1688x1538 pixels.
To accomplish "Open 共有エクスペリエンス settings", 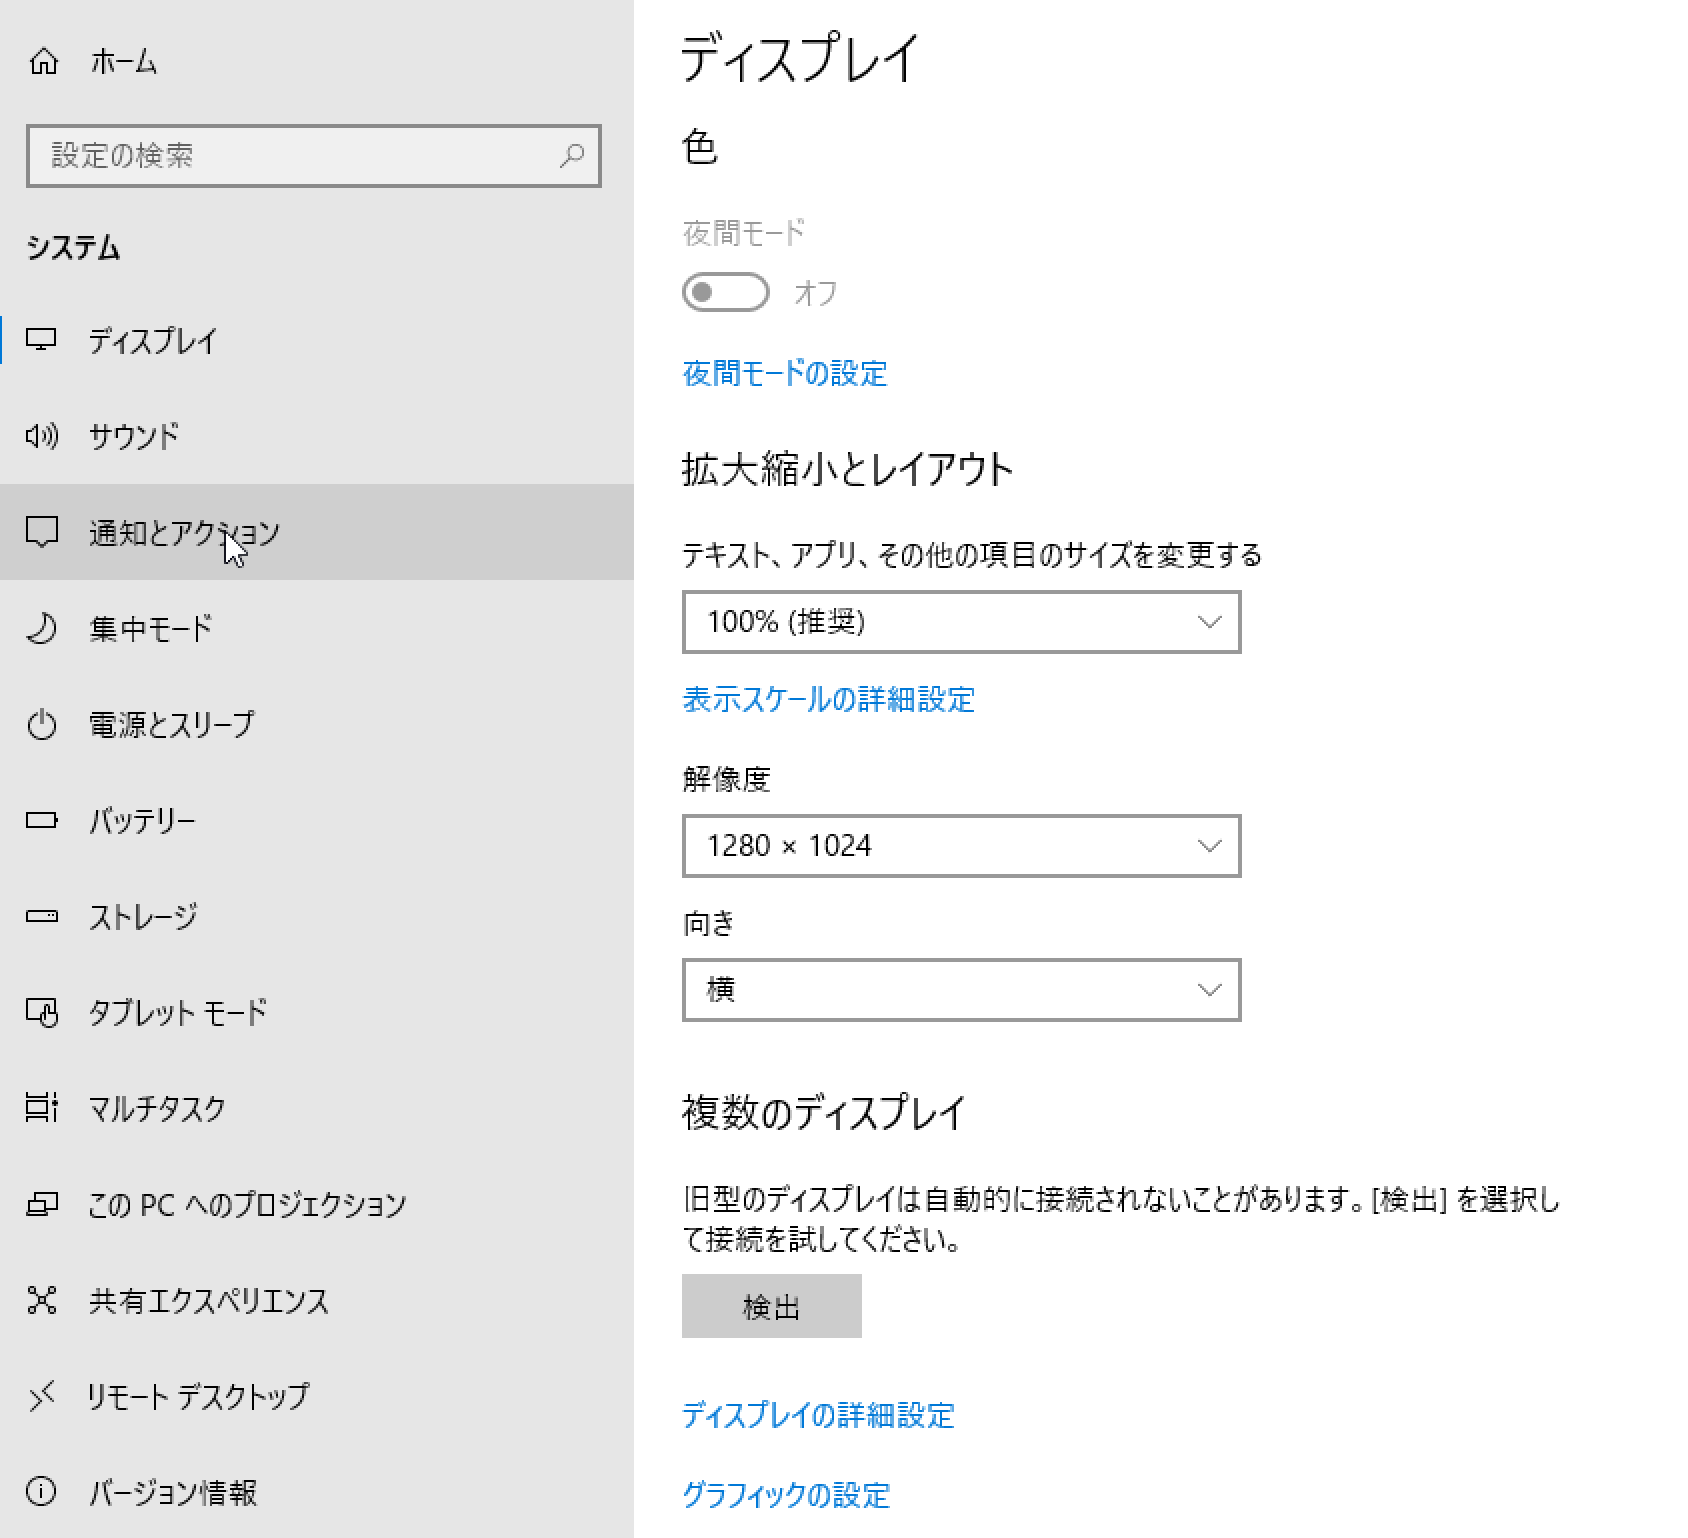I will (317, 1300).
